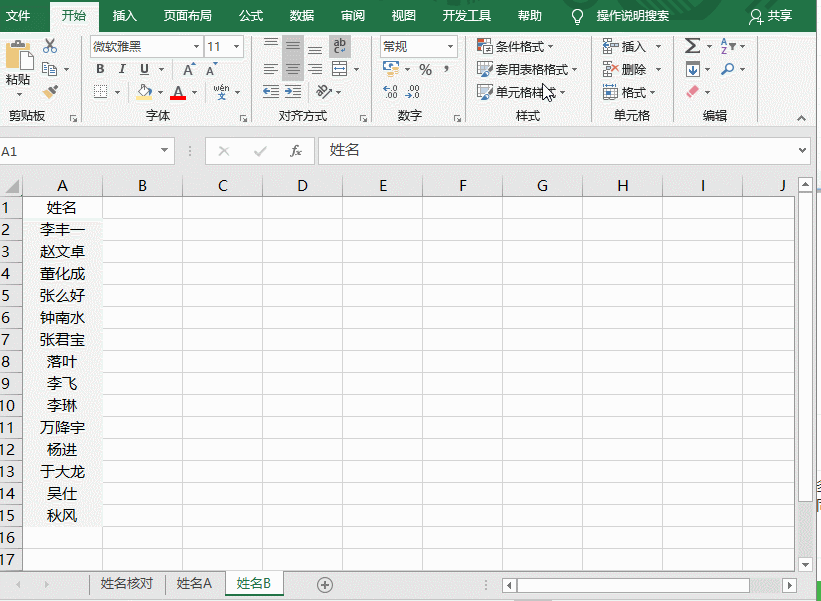Open the number format dropdown 常规

[450, 47]
